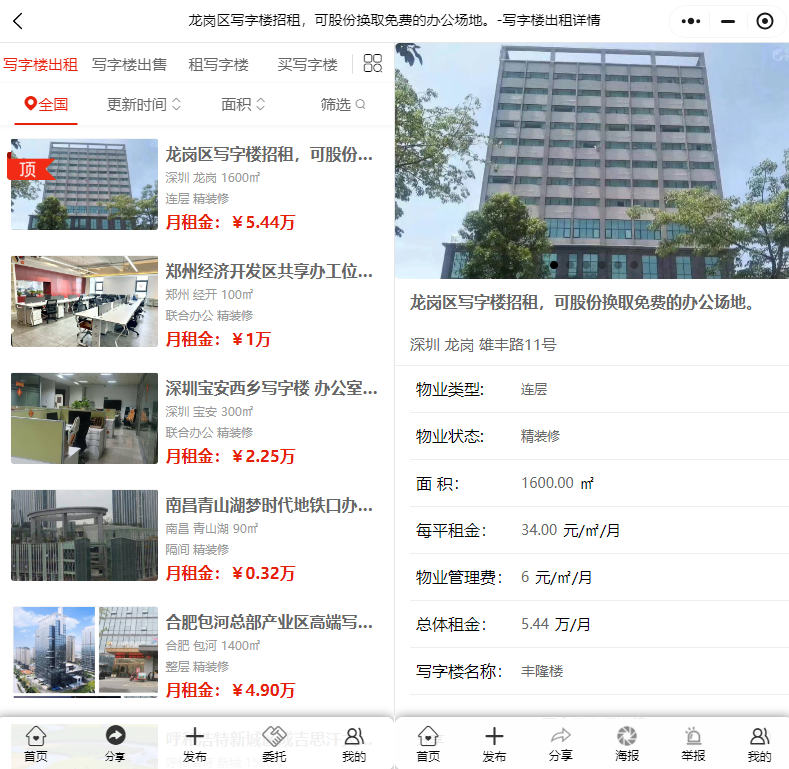789x769 pixels.
Task: Open 我的 profile icon in left bottom bar
Action: click(354, 743)
